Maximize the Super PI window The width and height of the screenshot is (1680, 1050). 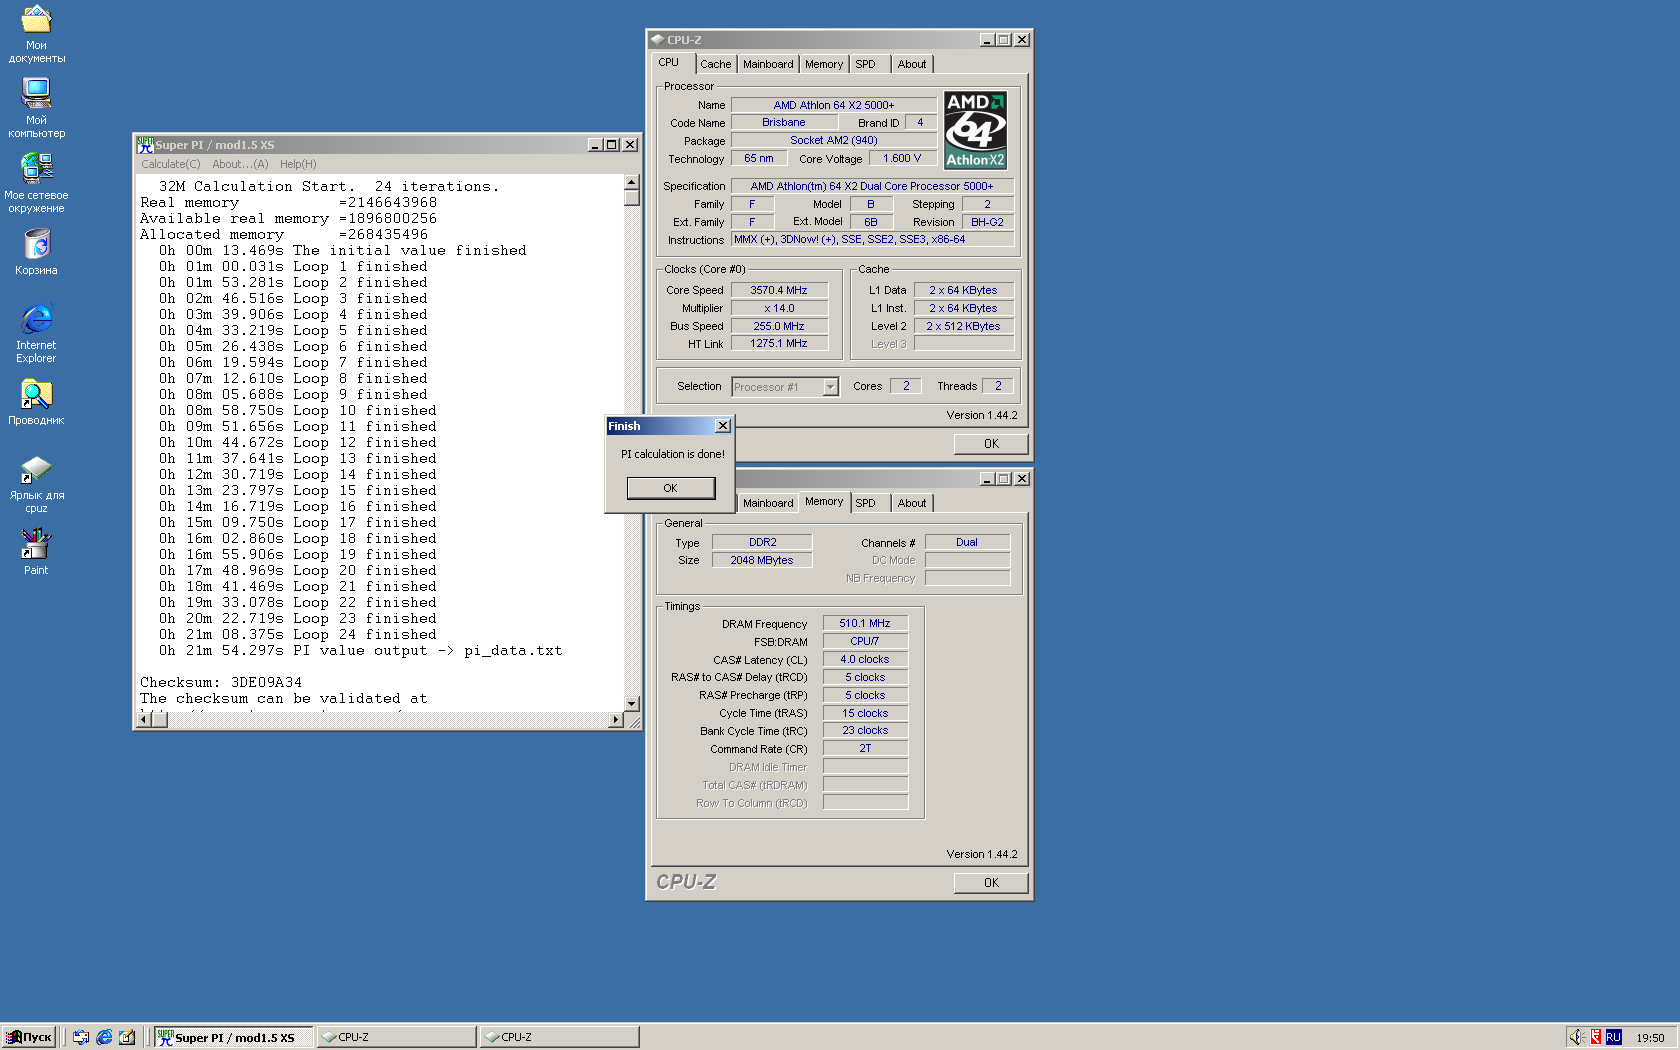coord(612,145)
